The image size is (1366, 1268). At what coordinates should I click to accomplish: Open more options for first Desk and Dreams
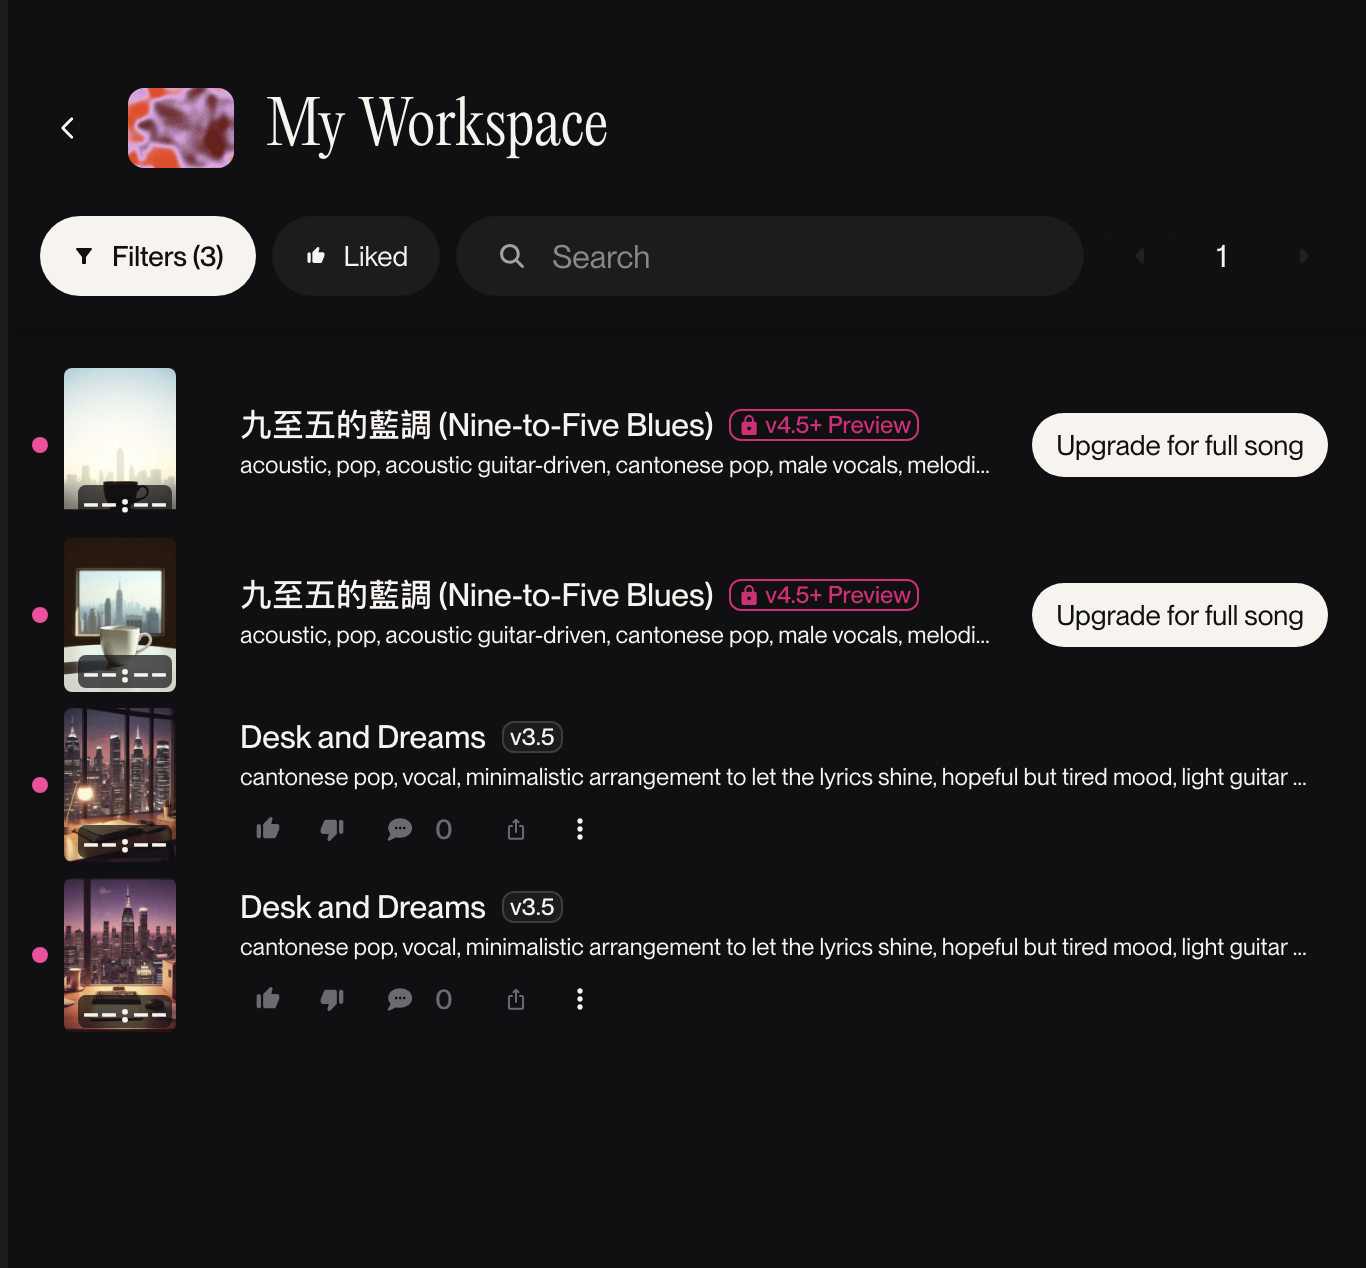[580, 829]
